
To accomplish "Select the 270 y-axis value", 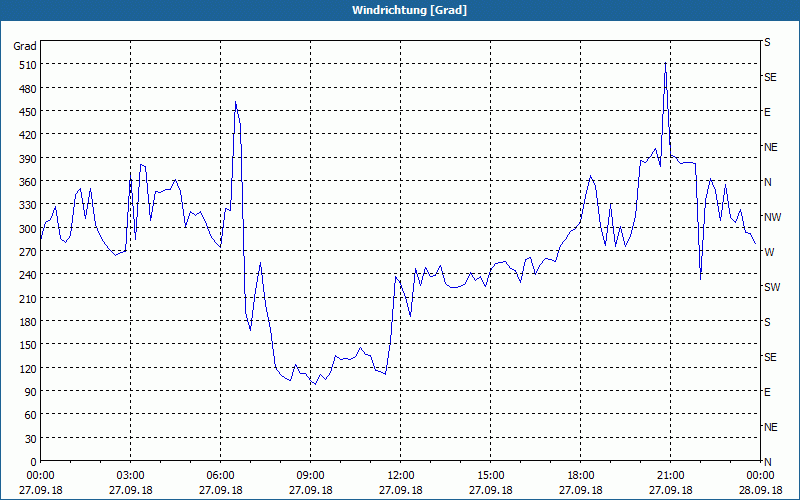I will tap(28, 252).
